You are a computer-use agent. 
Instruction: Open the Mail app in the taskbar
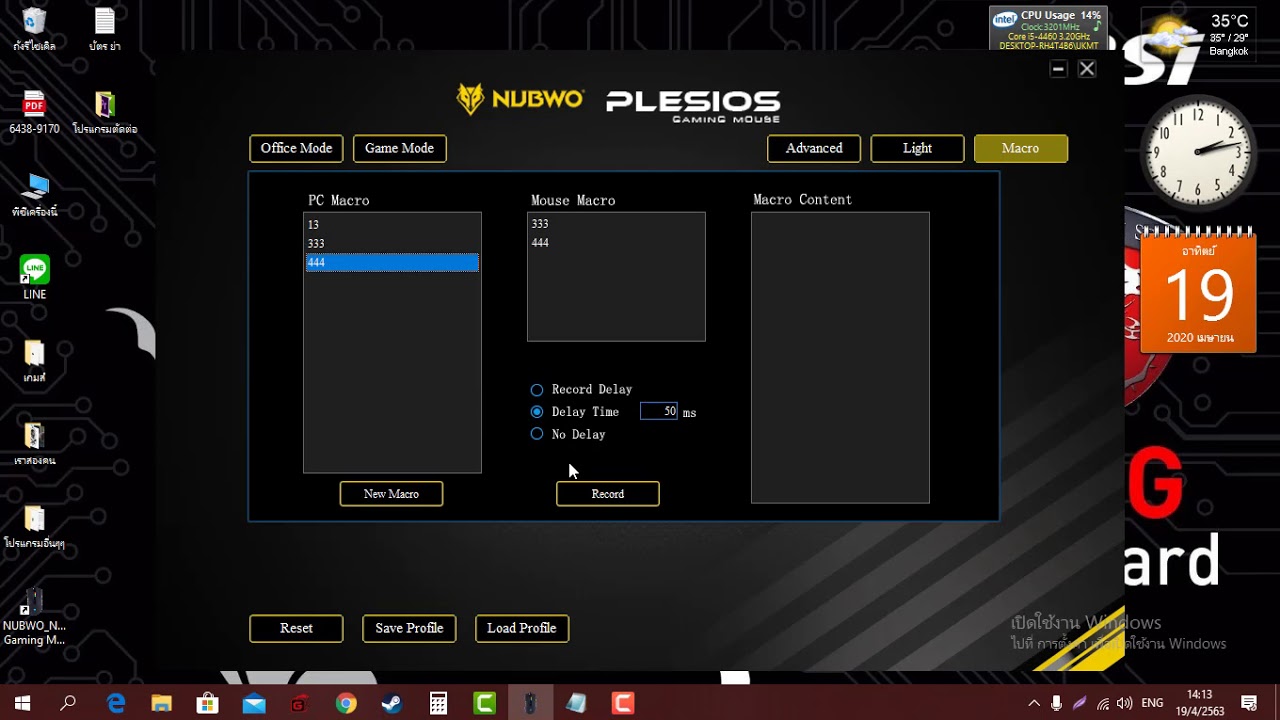pyautogui.click(x=254, y=703)
